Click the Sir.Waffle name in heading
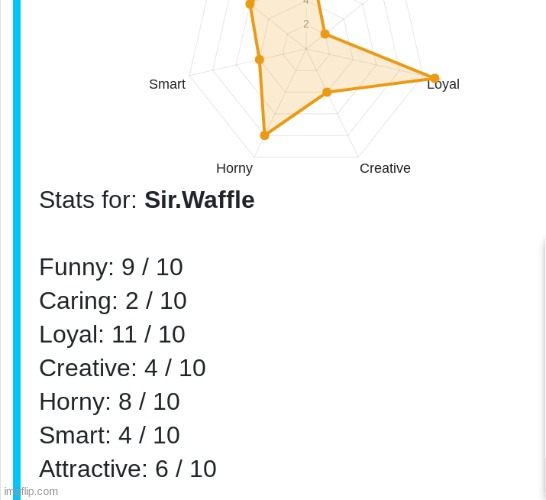This screenshot has height=500, width=546. point(200,200)
